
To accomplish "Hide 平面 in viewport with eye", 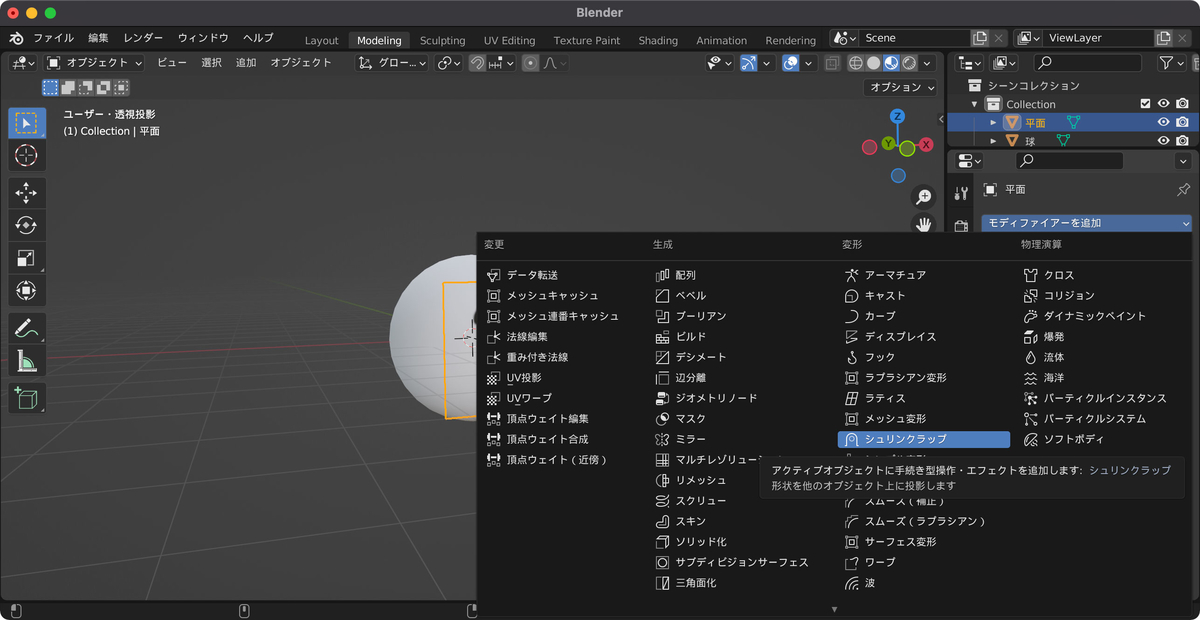I will [1163, 122].
